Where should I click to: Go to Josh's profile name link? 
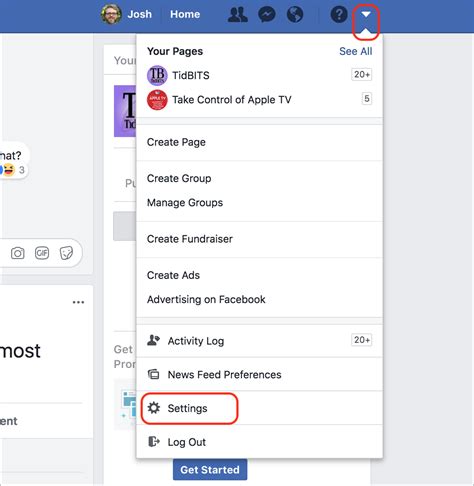point(140,14)
